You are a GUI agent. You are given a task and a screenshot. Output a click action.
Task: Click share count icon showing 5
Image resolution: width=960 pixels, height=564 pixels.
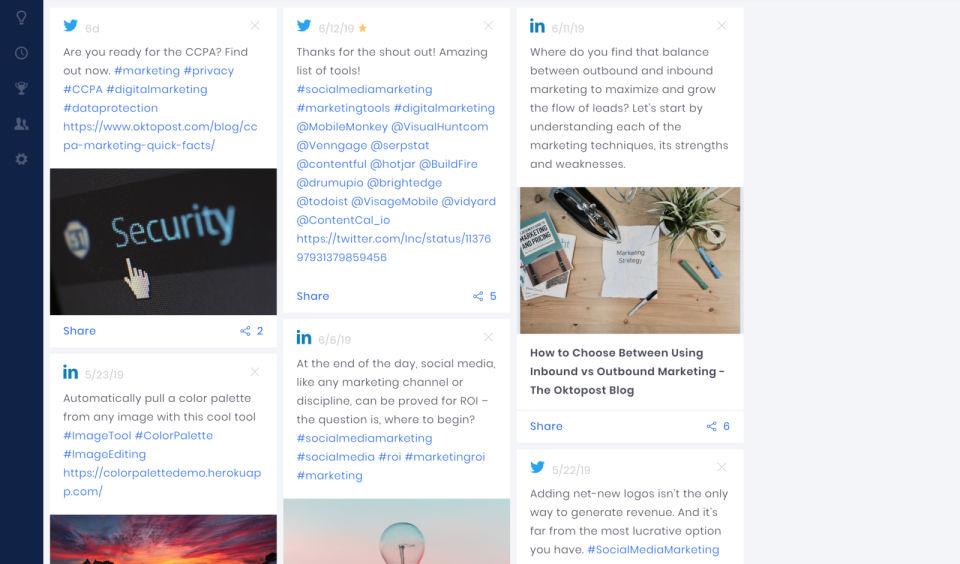(x=478, y=296)
